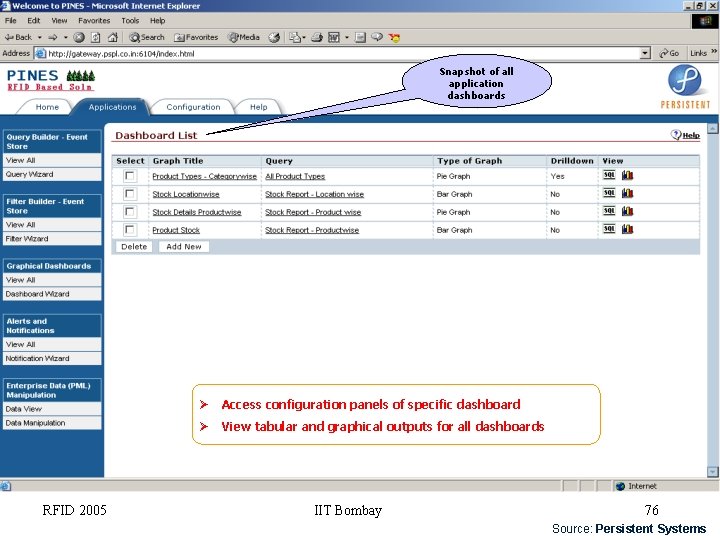The height and width of the screenshot is (540, 720).
Task: Select checkbox for Stock Locationwise
Action: (x=130, y=194)
